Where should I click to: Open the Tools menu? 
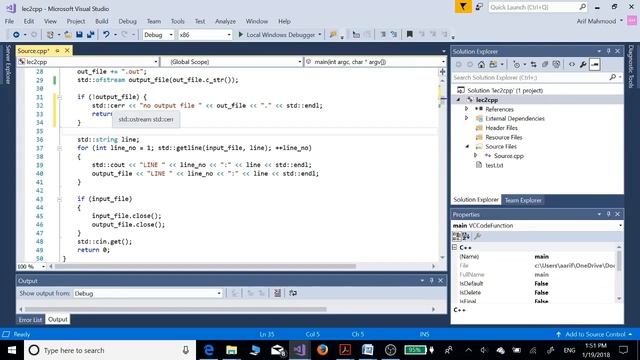click(178, 21)
